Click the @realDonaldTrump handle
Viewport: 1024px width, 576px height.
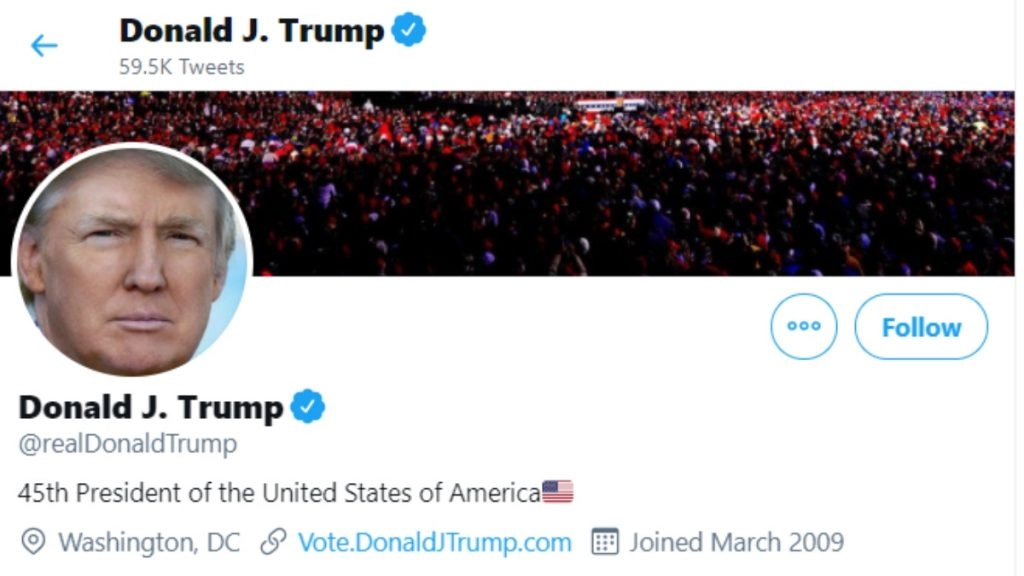tap(128, 444)
